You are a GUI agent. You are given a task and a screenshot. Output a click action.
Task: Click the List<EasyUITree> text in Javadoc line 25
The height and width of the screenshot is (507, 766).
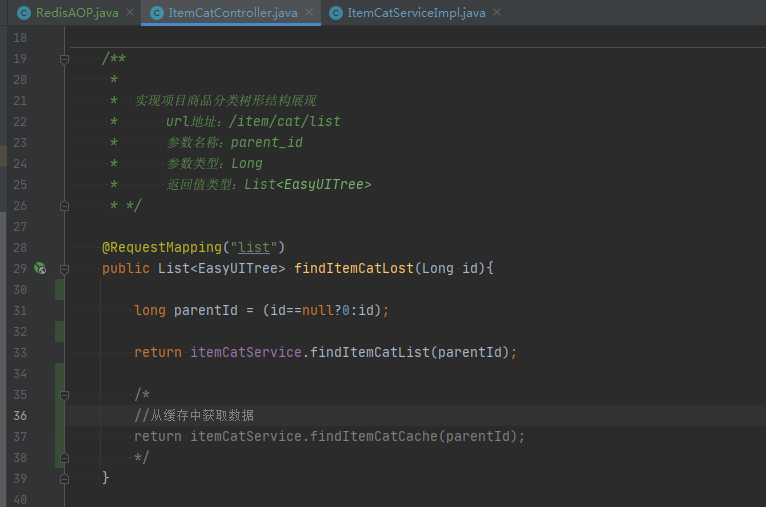click(x=308, y=184)
